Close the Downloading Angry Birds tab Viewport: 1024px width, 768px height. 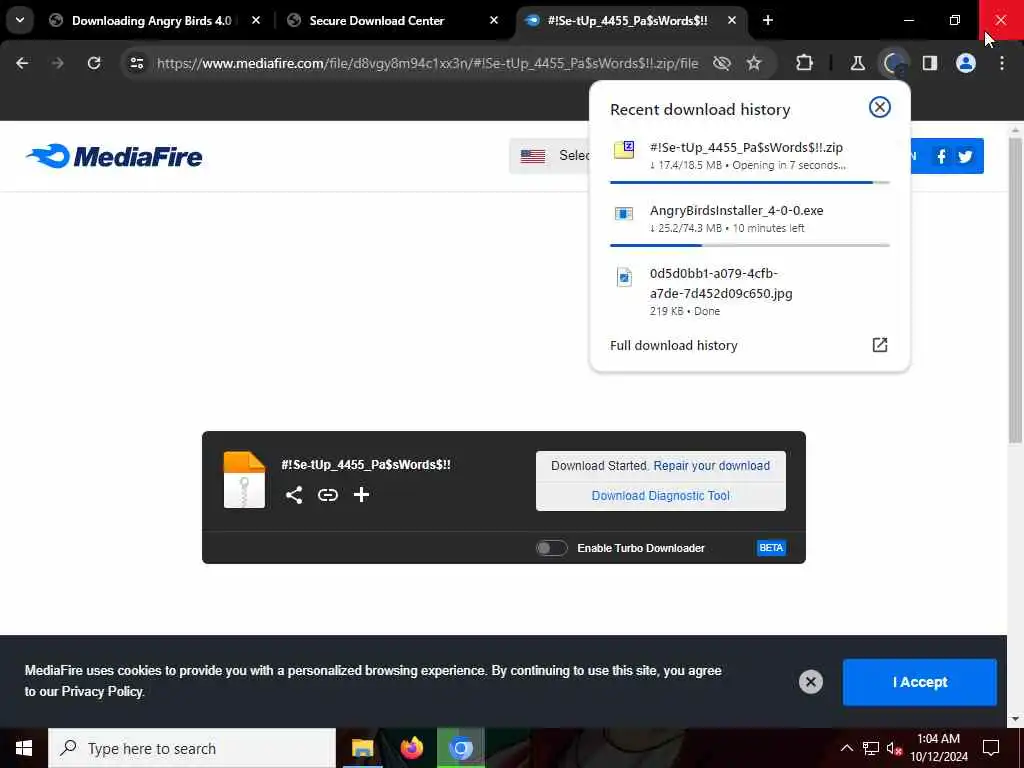pos(256,20)
